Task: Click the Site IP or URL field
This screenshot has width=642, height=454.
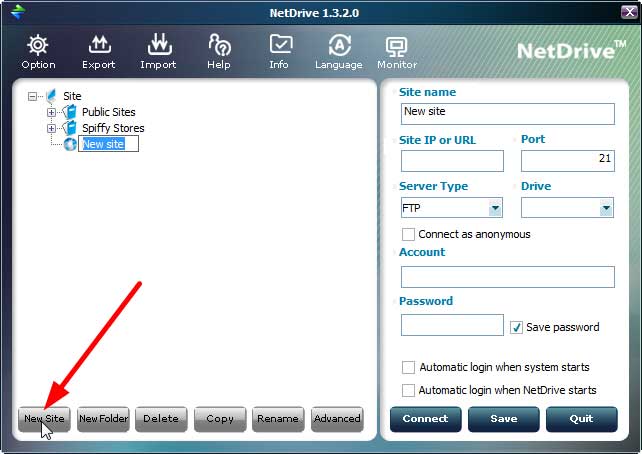Action: (452, 160)
